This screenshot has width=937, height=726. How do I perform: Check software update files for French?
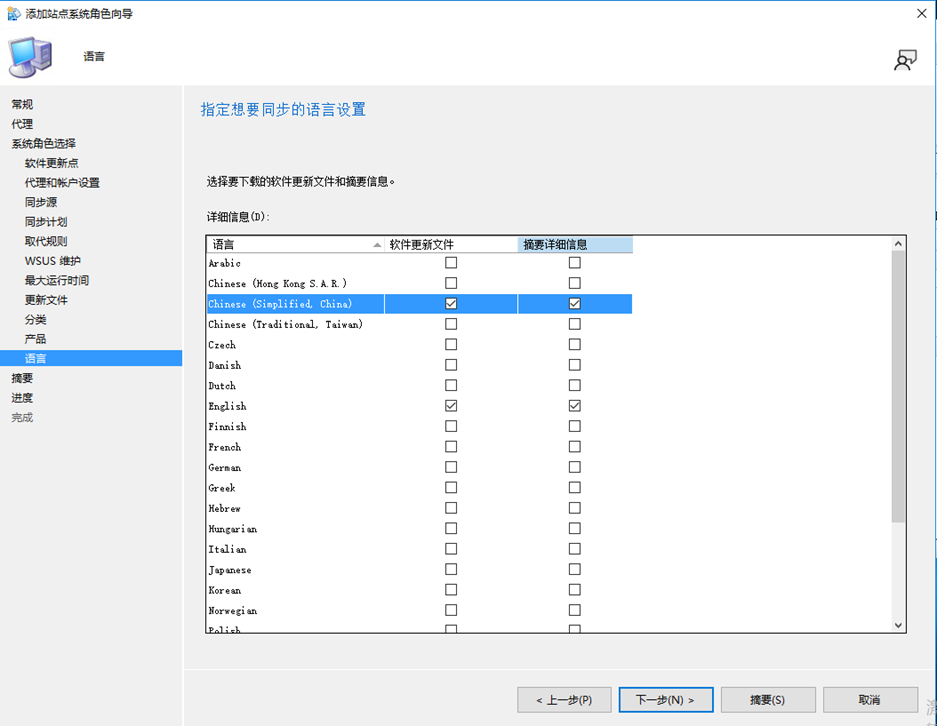451,447
